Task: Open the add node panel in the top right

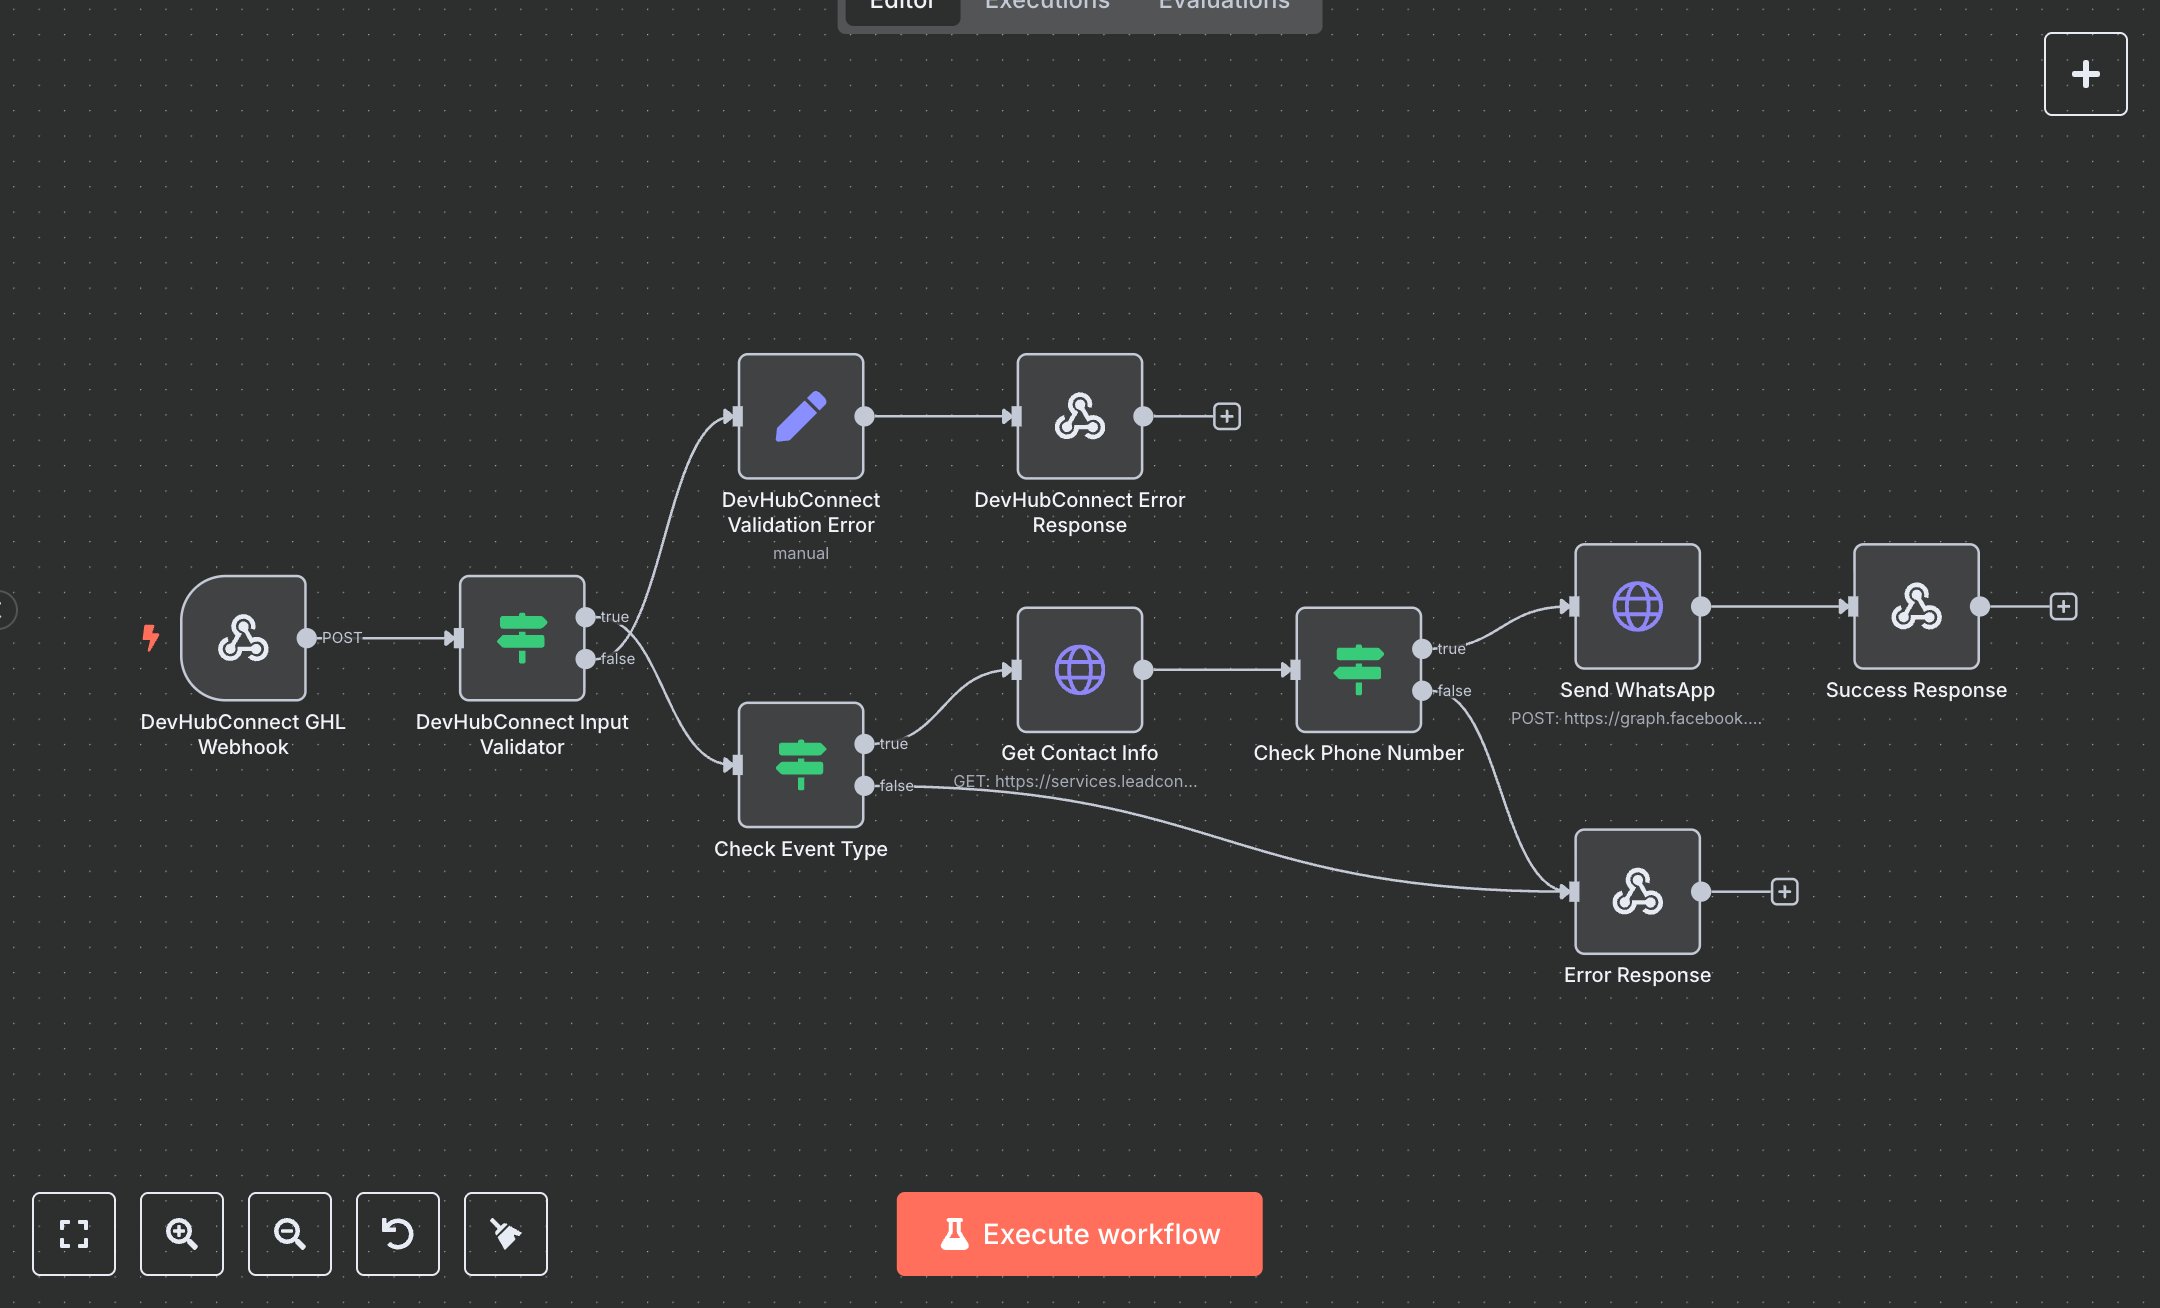Action: [x=2085, y=74]
